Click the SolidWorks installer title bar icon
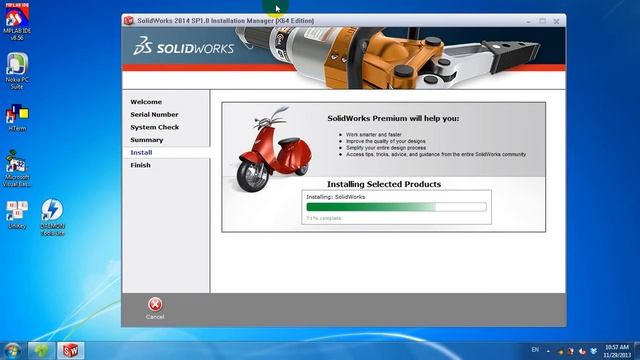Viewport: 640px width, 360px height. coord(129,20)
